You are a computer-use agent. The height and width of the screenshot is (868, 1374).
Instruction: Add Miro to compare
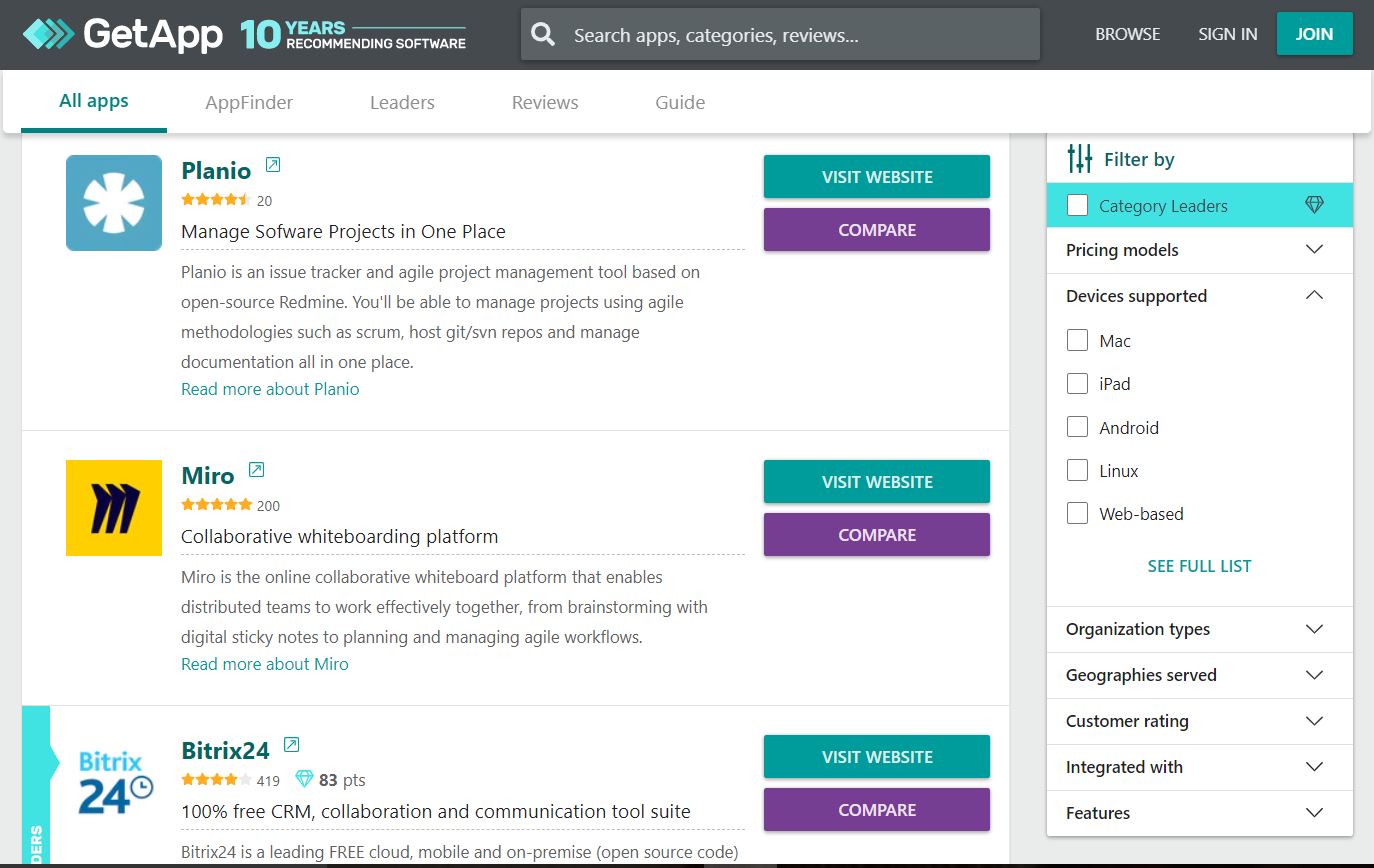[x=877, y=535]
